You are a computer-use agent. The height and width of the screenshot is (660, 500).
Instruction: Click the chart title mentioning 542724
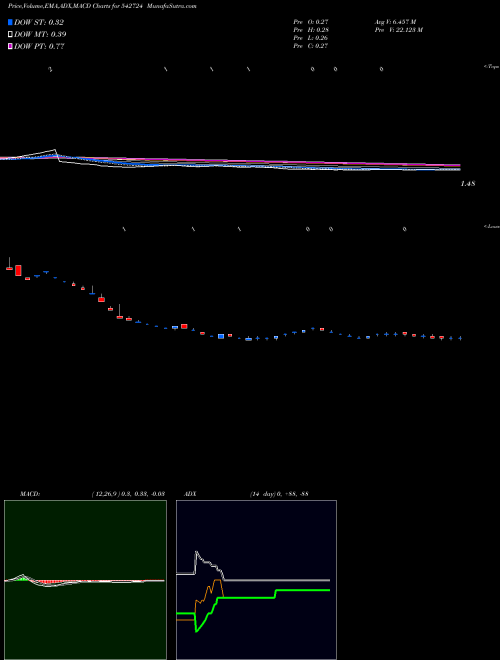102,6
